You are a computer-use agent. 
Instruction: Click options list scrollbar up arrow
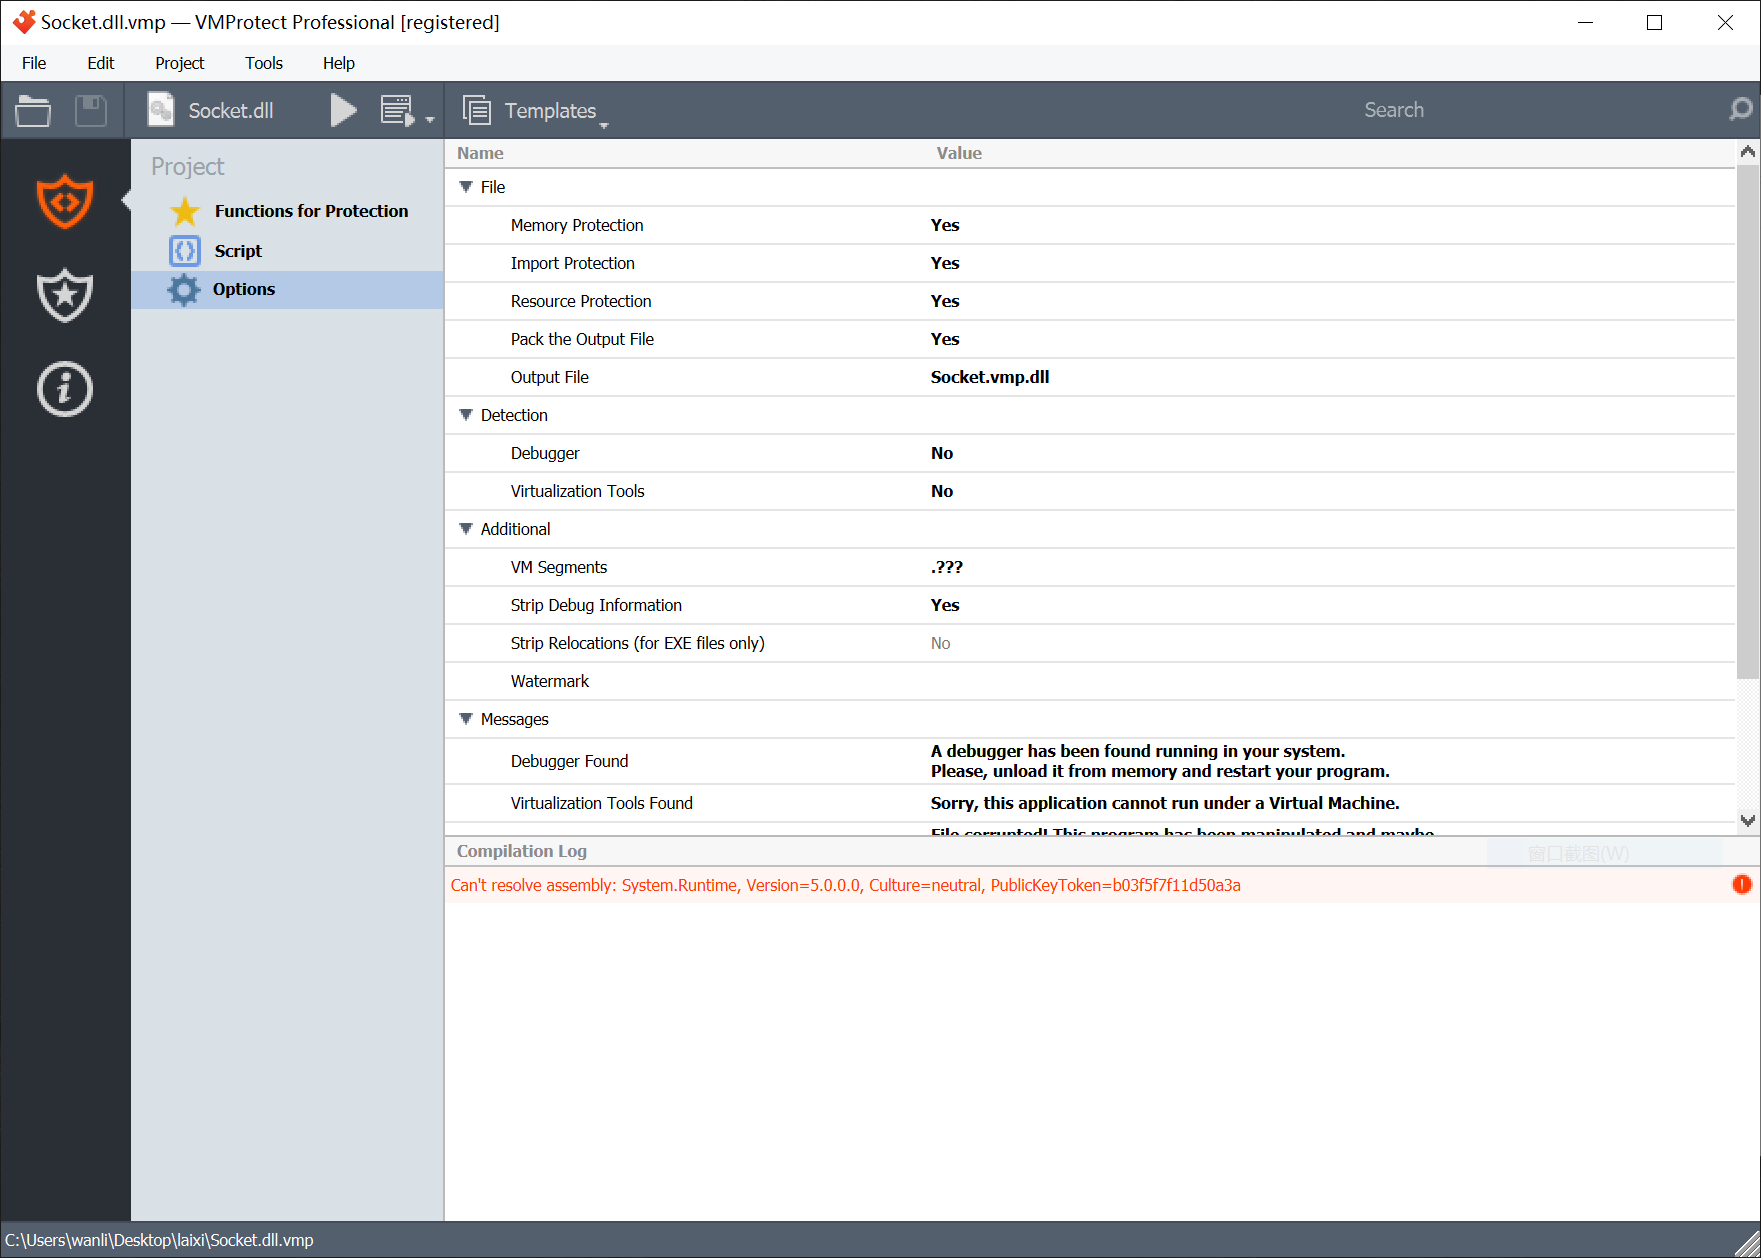[1747, 152]
